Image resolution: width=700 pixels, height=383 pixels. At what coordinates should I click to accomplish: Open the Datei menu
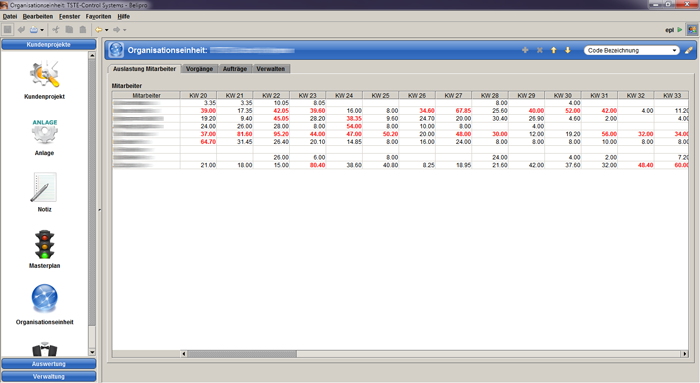click(x=10, y=17)
